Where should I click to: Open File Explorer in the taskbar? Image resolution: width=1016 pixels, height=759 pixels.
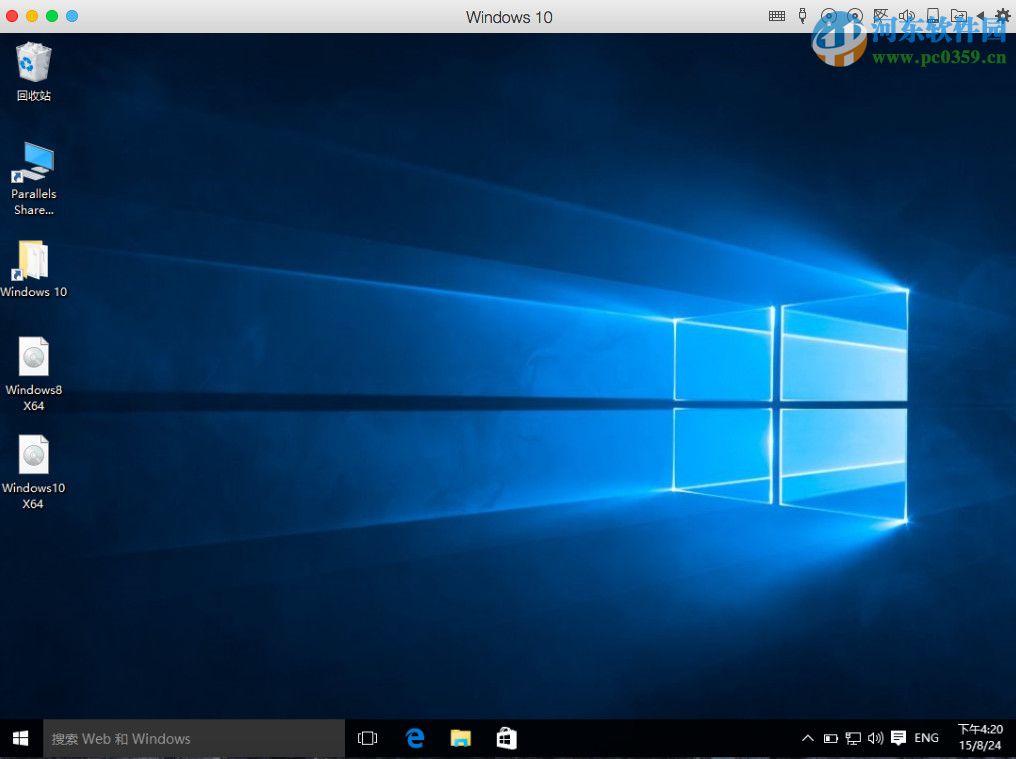pos(460,738)
